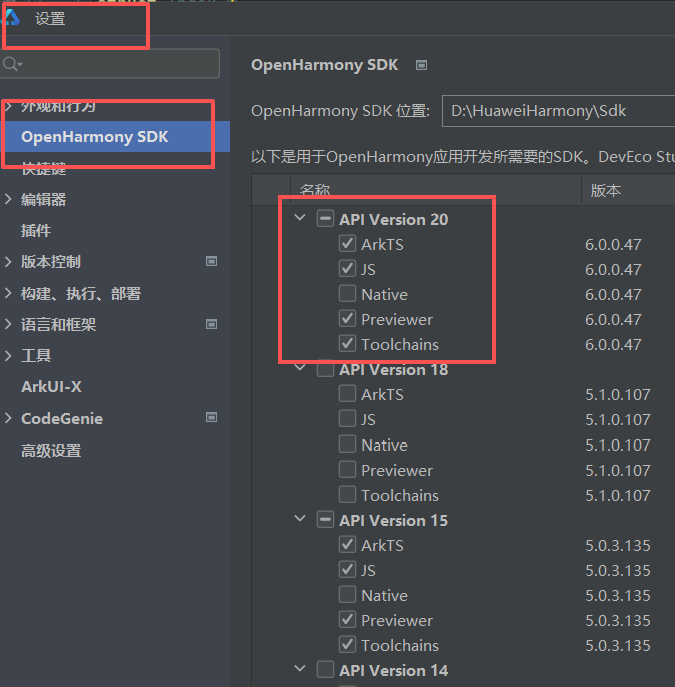
Task: Click the OpenHarmony SDK 位置 path field
Action: click(558, 111)
